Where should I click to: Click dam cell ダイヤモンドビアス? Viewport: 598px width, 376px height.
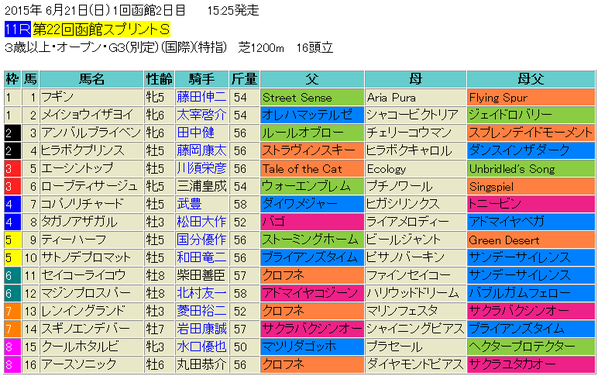click(415, 365)
